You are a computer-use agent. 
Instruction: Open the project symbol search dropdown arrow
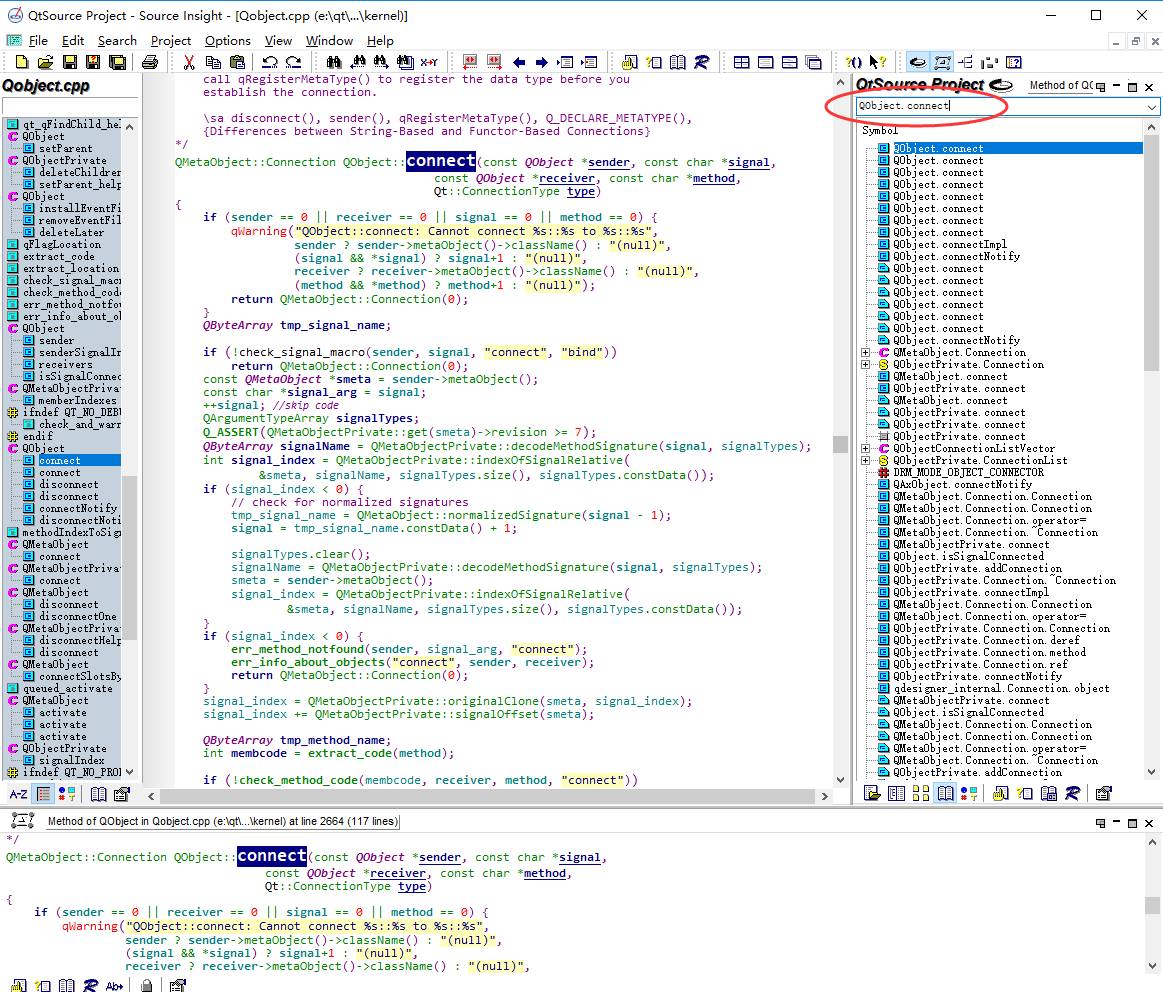[x=1152, y=106]
